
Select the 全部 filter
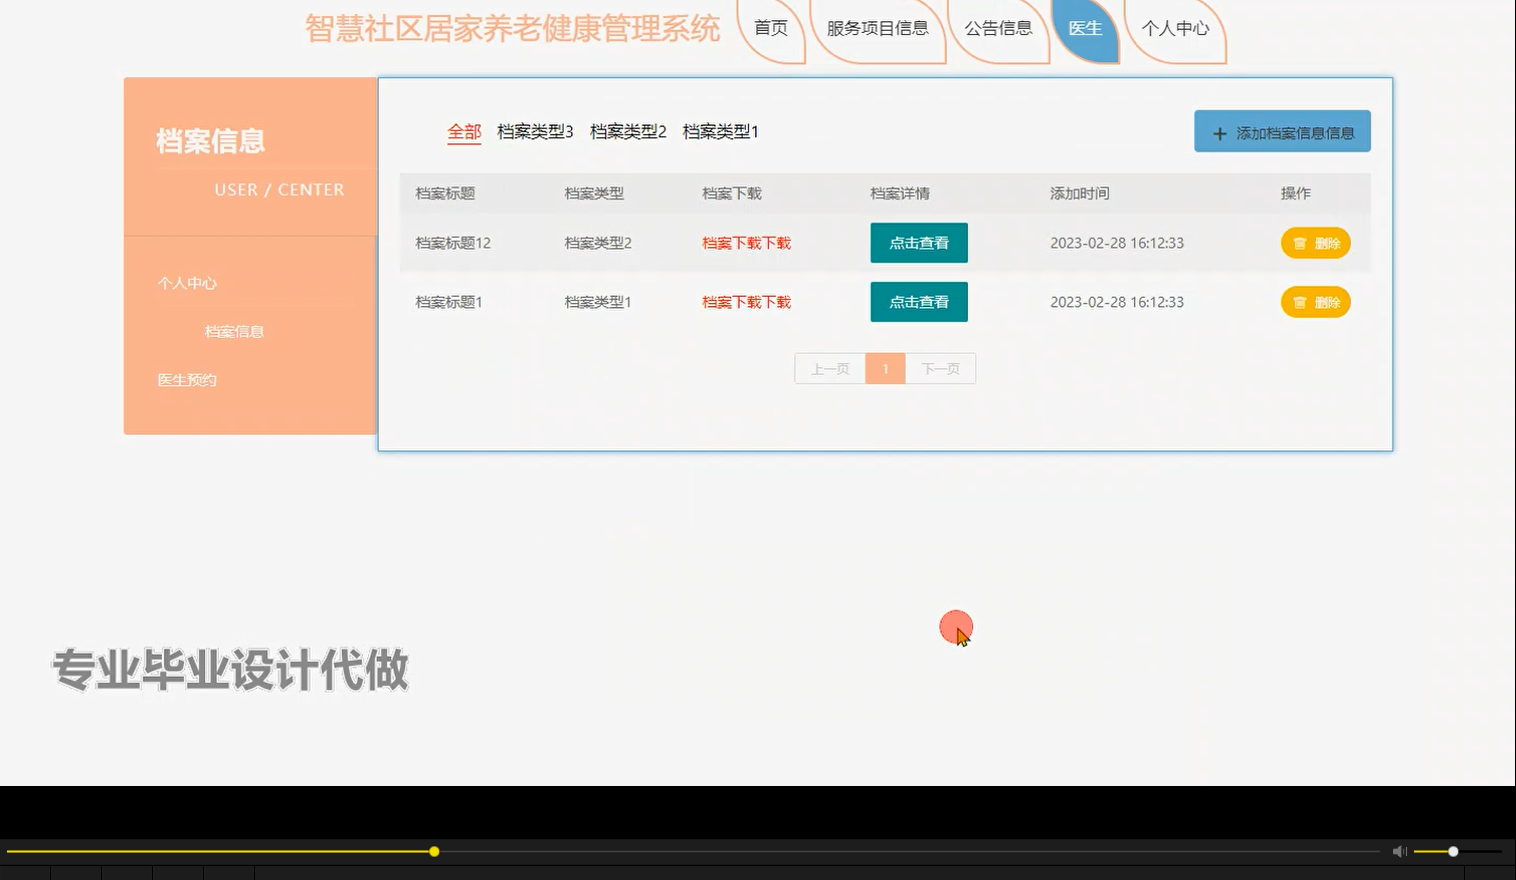click(x=463, y=131)
